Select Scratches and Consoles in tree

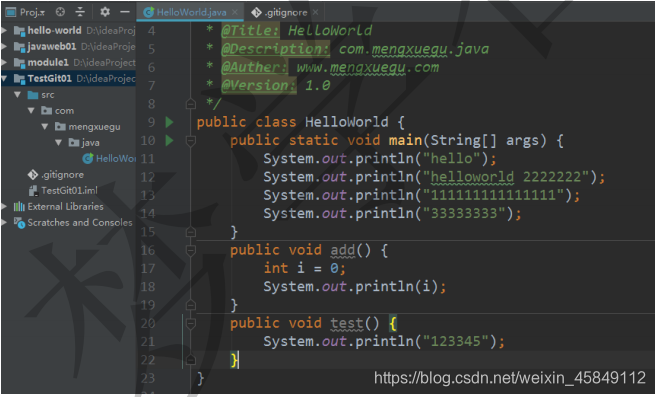pyautogui.click(x=80, y=222)
